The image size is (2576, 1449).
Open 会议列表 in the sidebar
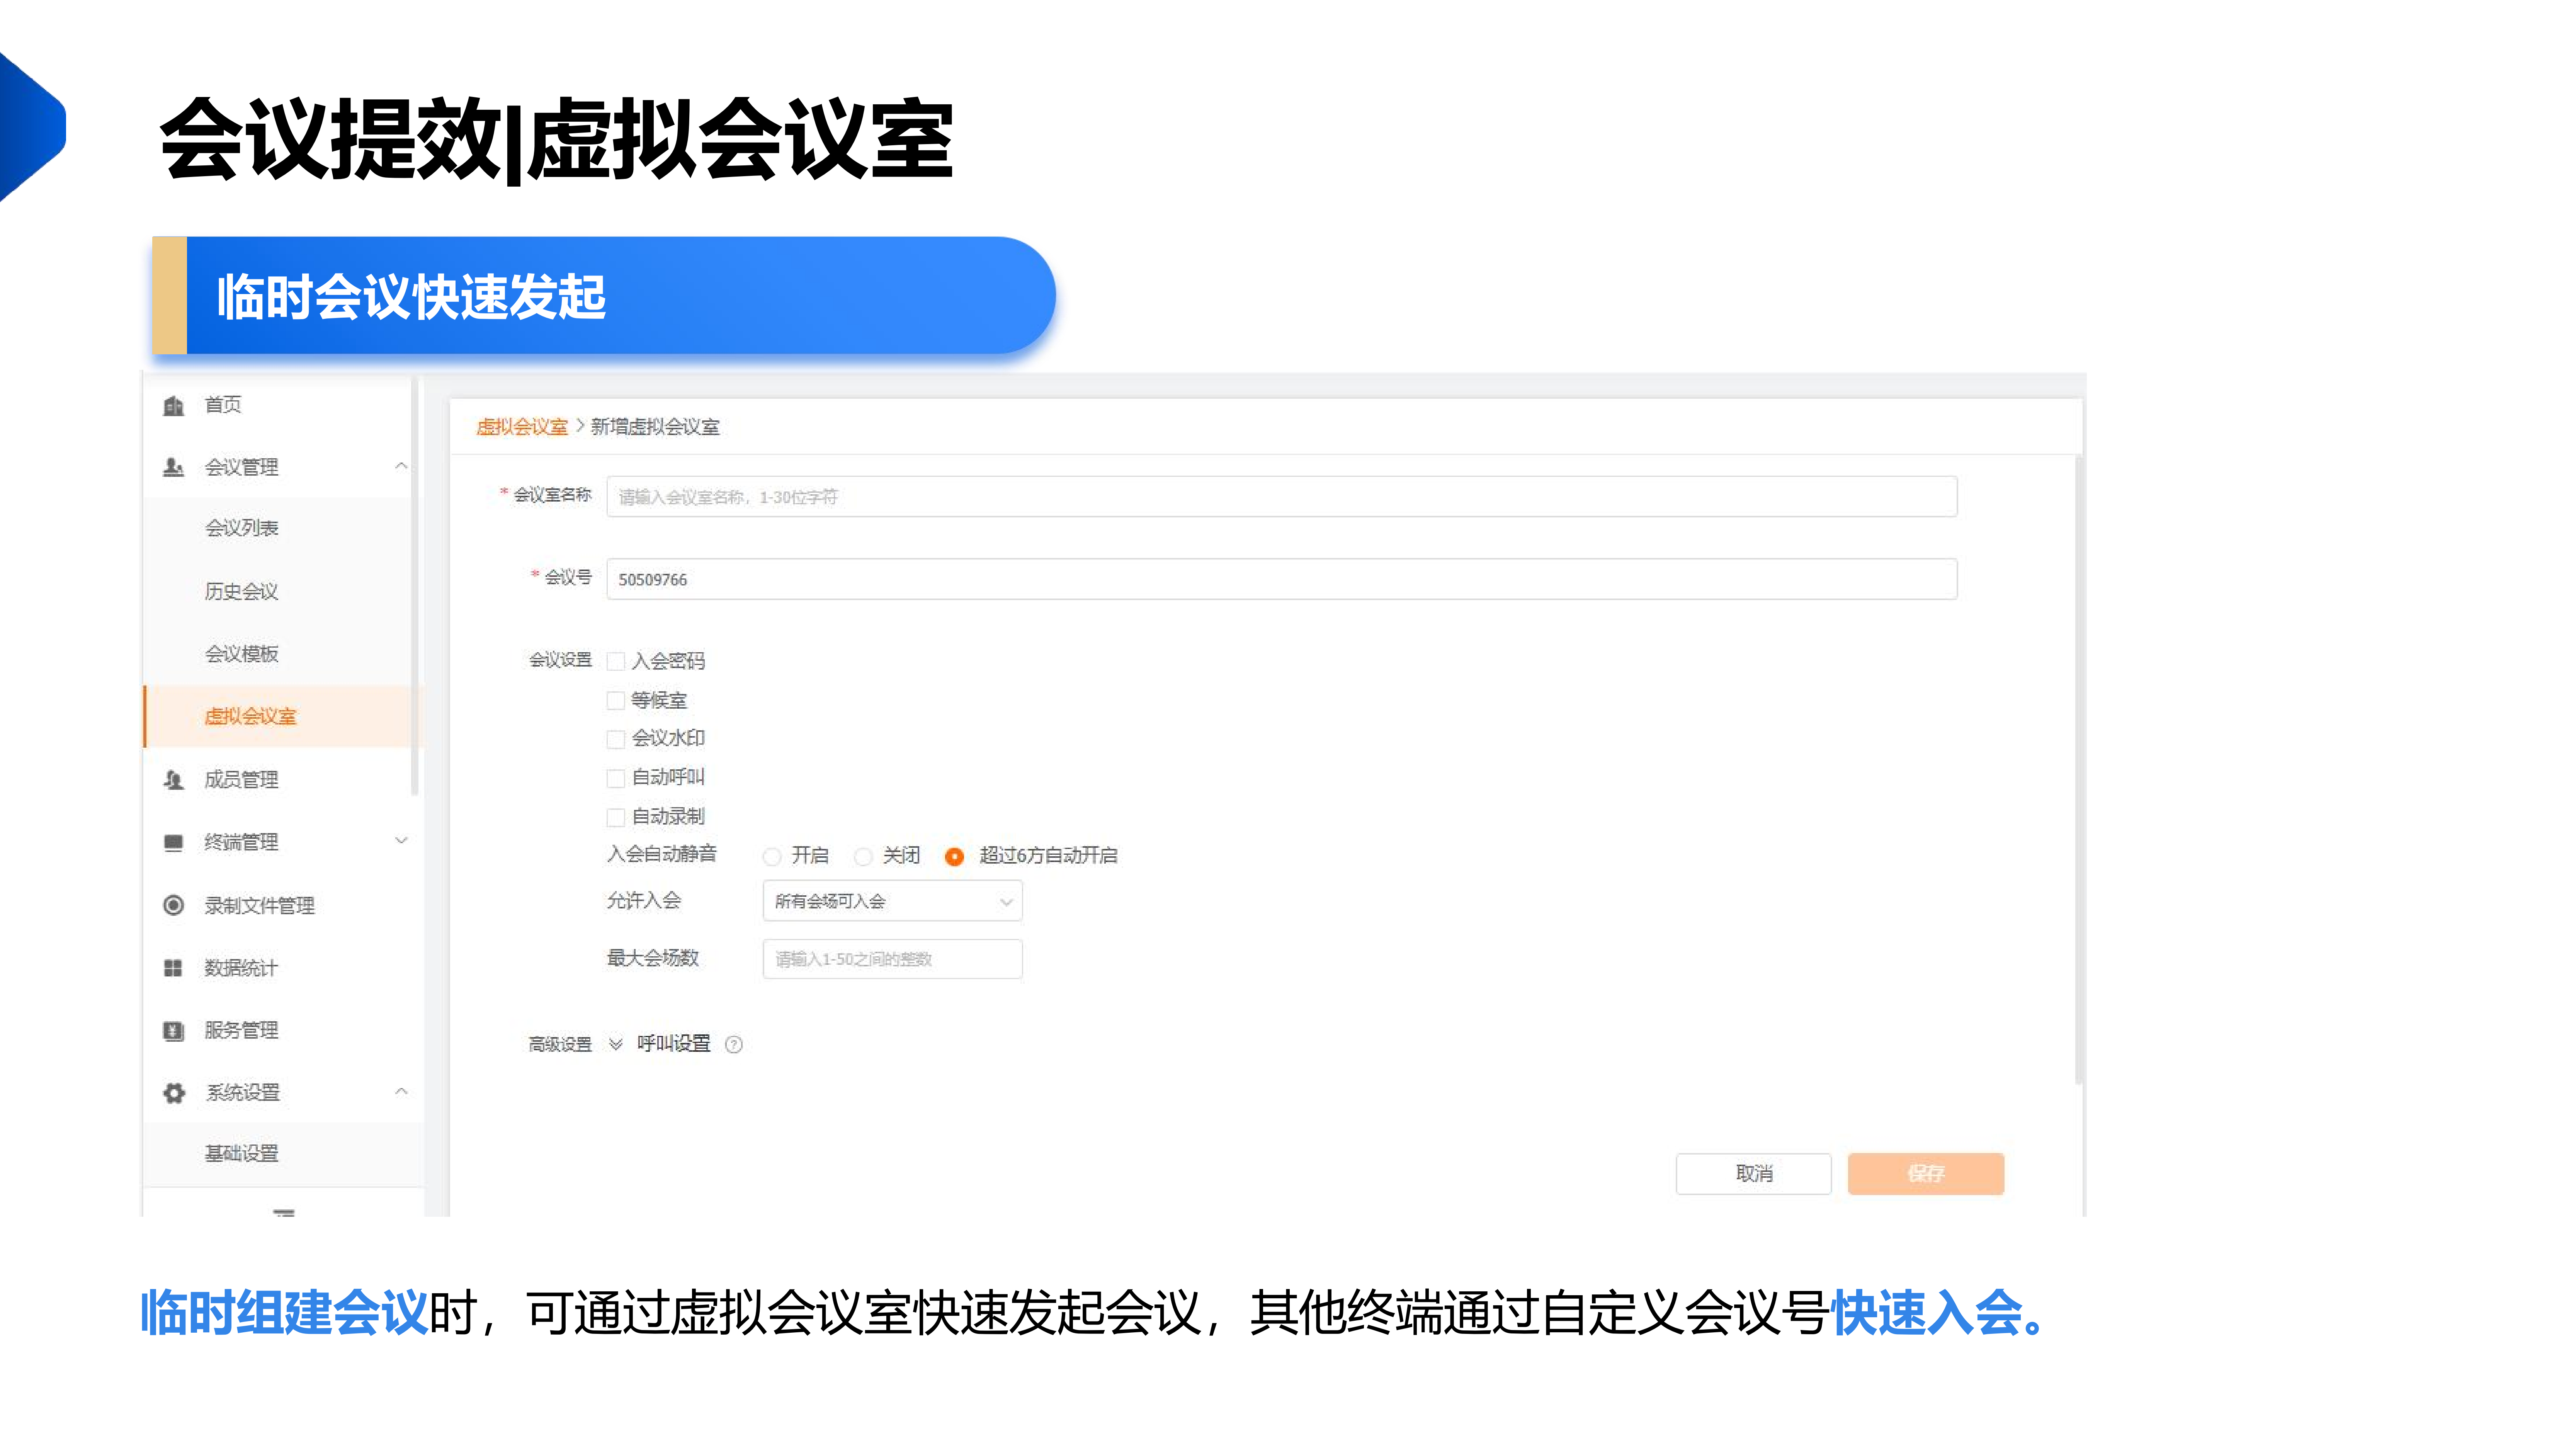[x=241, y=528]
